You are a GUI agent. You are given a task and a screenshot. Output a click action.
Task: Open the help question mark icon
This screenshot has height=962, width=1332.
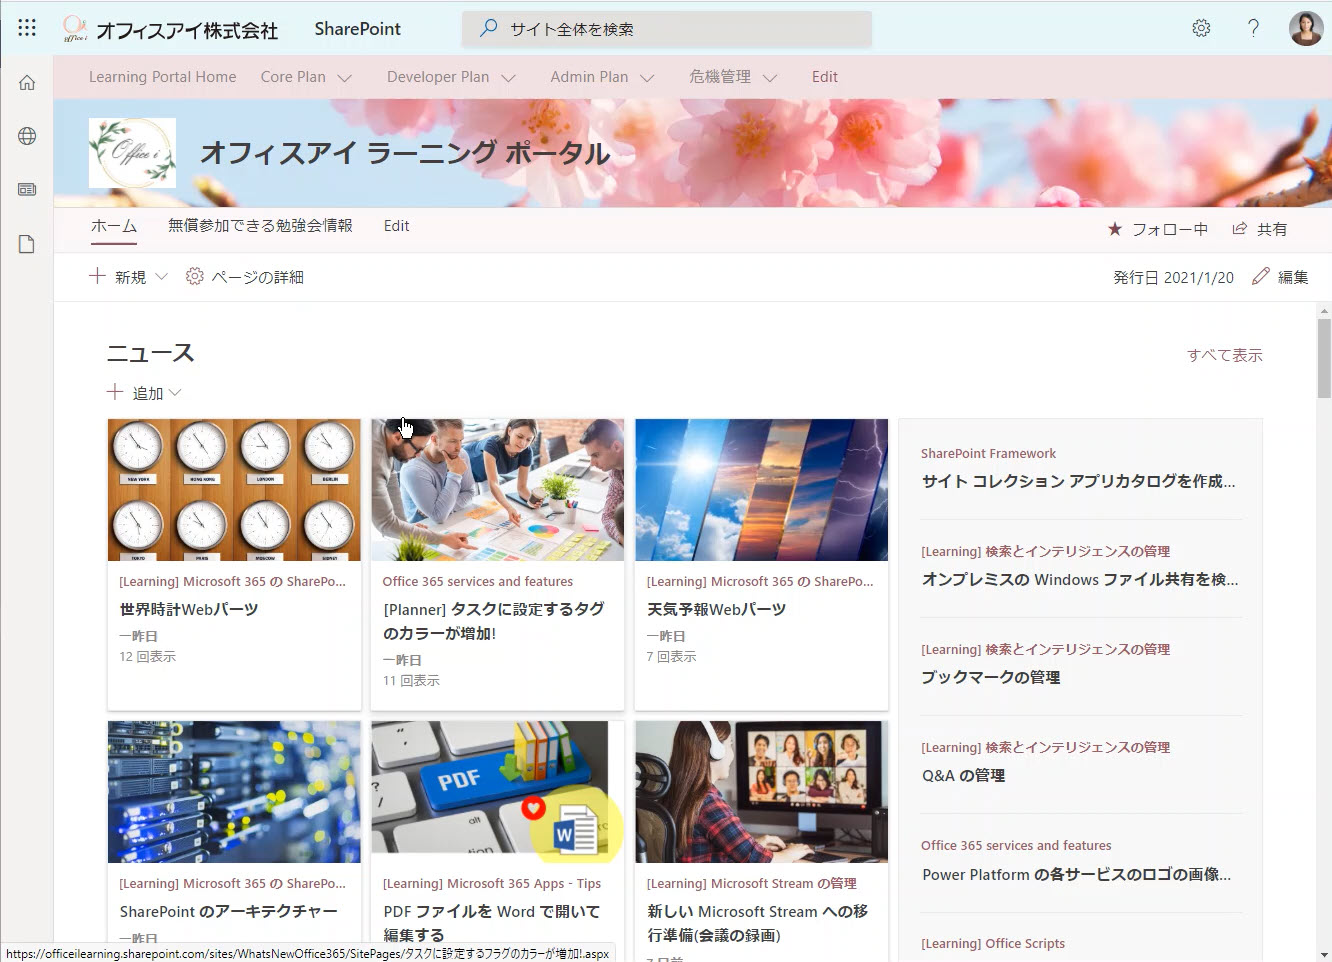tap(1253, 28)
